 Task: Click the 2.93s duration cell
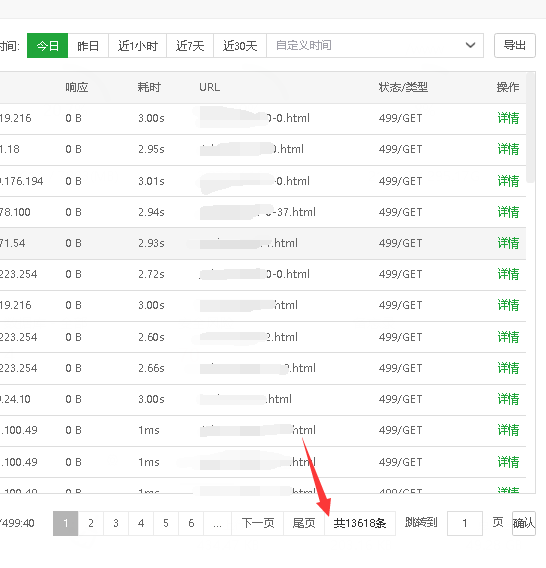click(151, 243)
